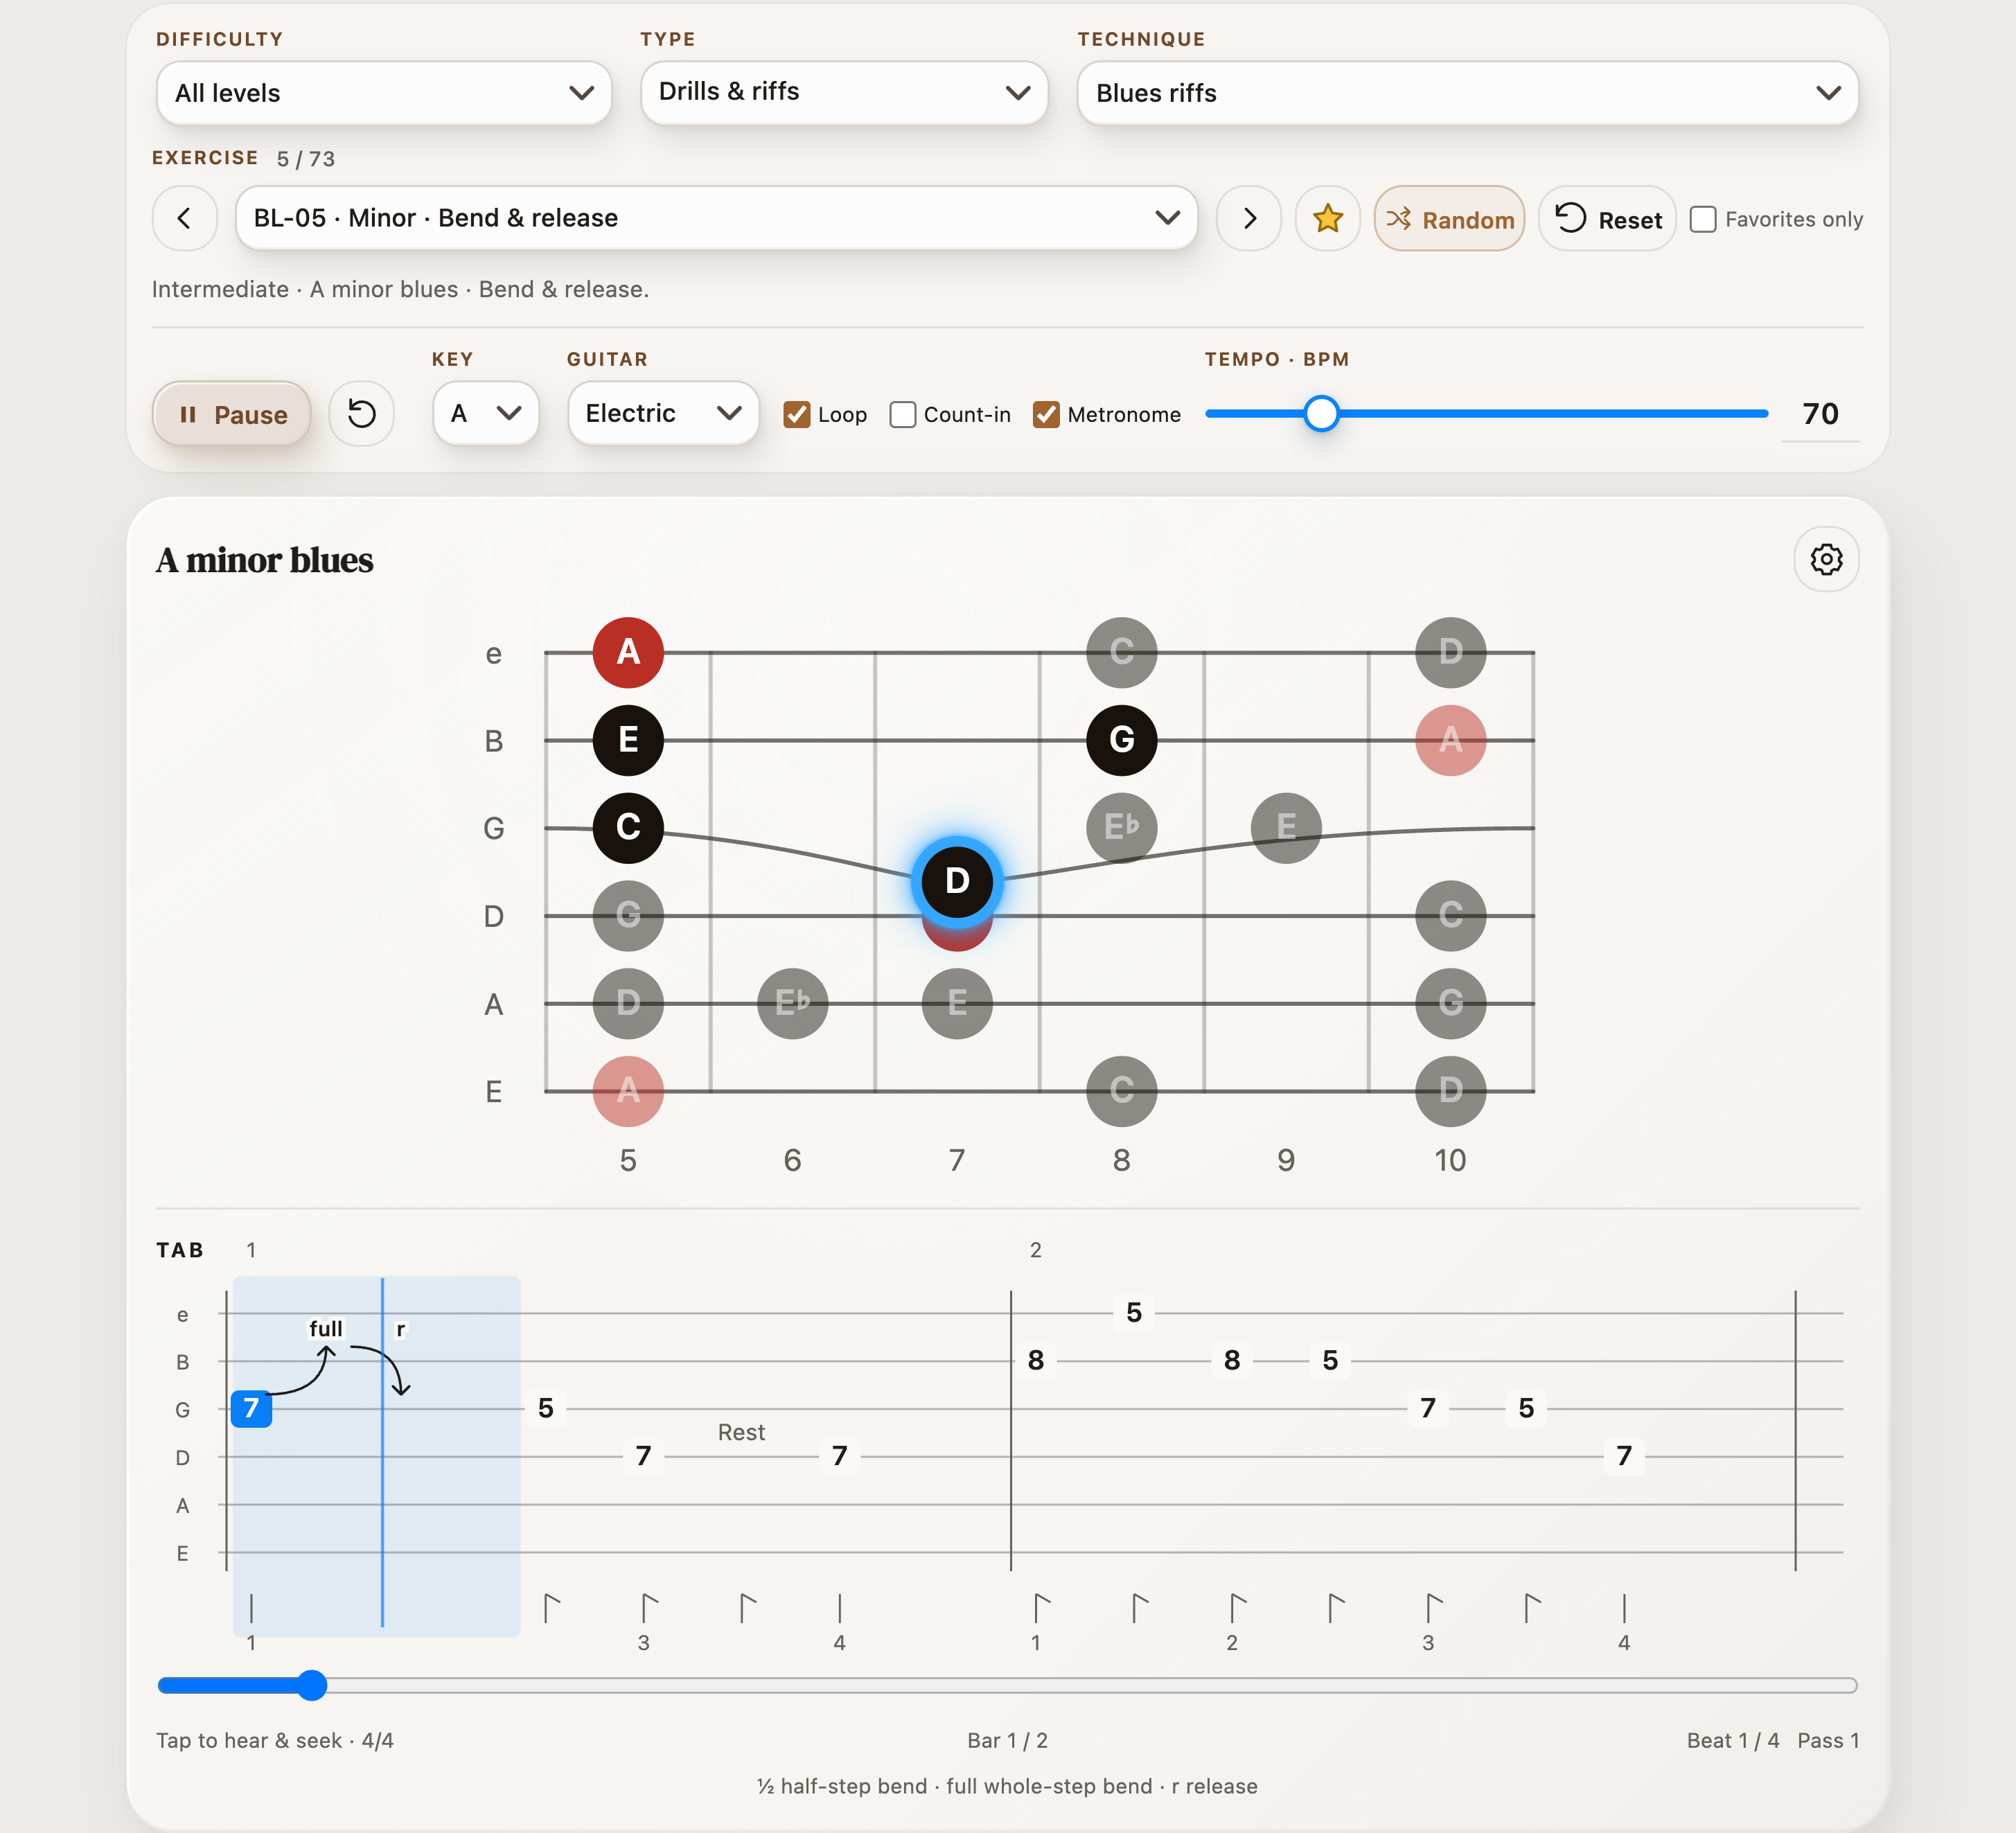The width and height of the screenshot is (2016, 1833).
Task: Click the playback progress slider thumb
Action: pos(312,1685)
